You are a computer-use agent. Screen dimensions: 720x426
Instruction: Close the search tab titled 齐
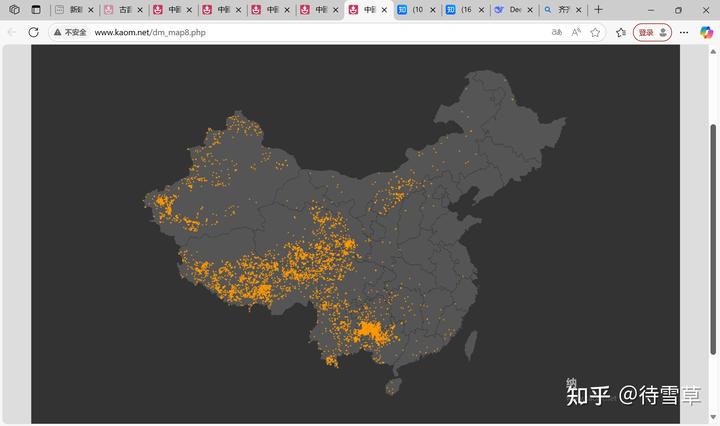click(579, 10)
